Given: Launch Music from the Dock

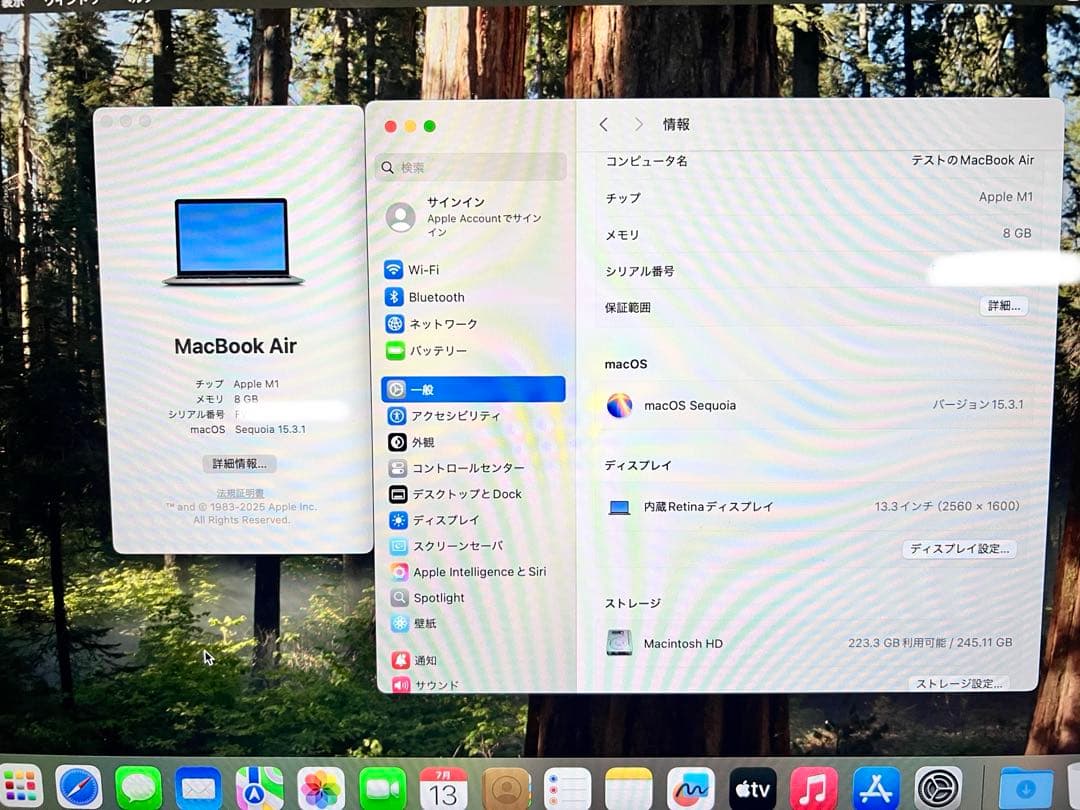Looking at the screenshot, I should point(813,788).
